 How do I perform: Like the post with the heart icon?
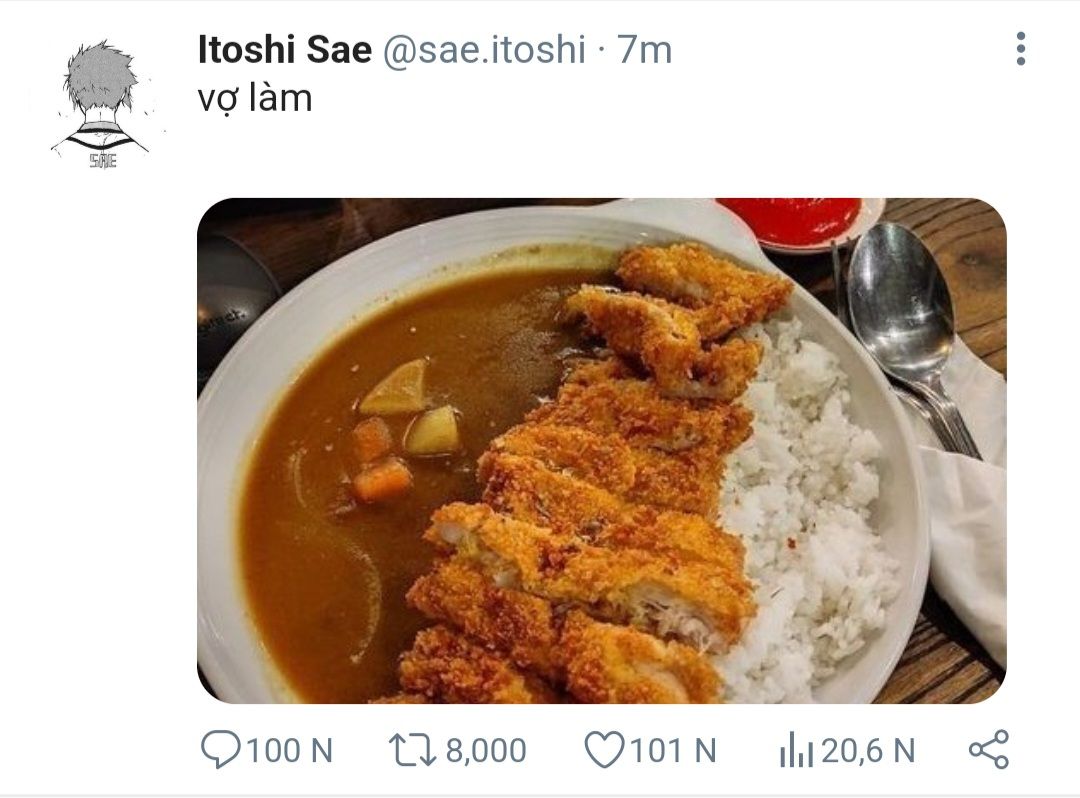(603, 750)
